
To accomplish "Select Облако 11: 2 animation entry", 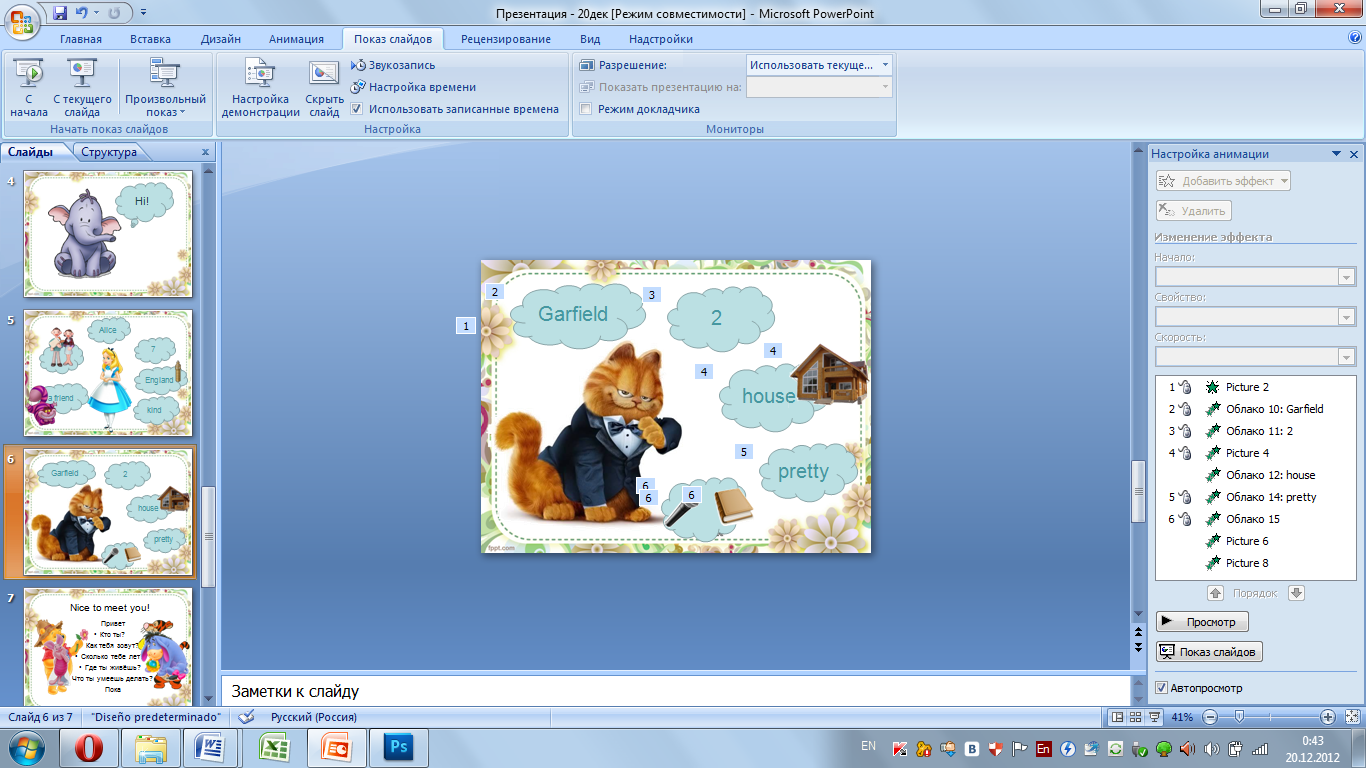I will pyautogui.click(x=1255, y=431).
